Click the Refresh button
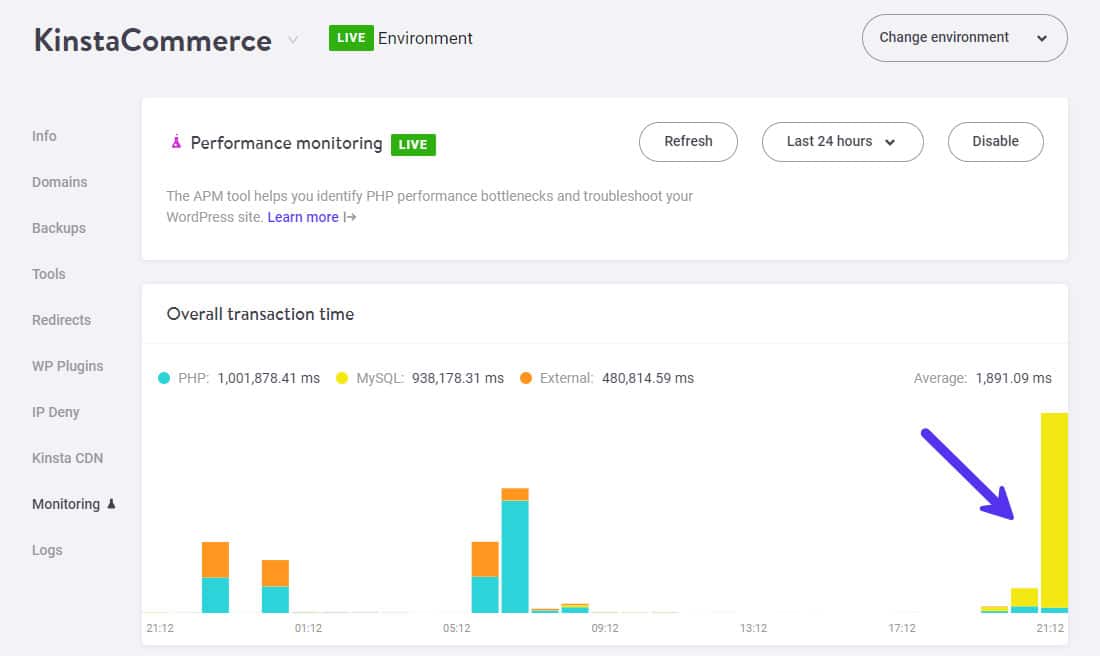 (688, 142)
